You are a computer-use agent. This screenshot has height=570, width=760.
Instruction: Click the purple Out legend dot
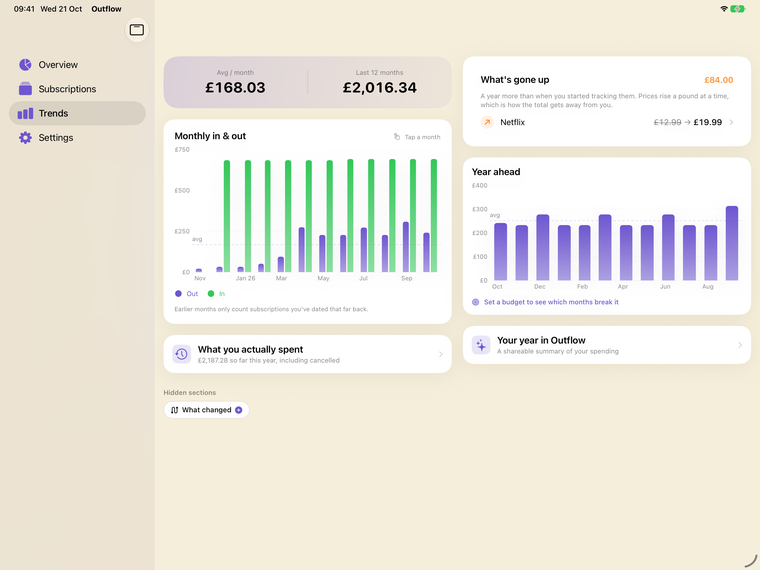pyautogui.click(x=178, y=294)
